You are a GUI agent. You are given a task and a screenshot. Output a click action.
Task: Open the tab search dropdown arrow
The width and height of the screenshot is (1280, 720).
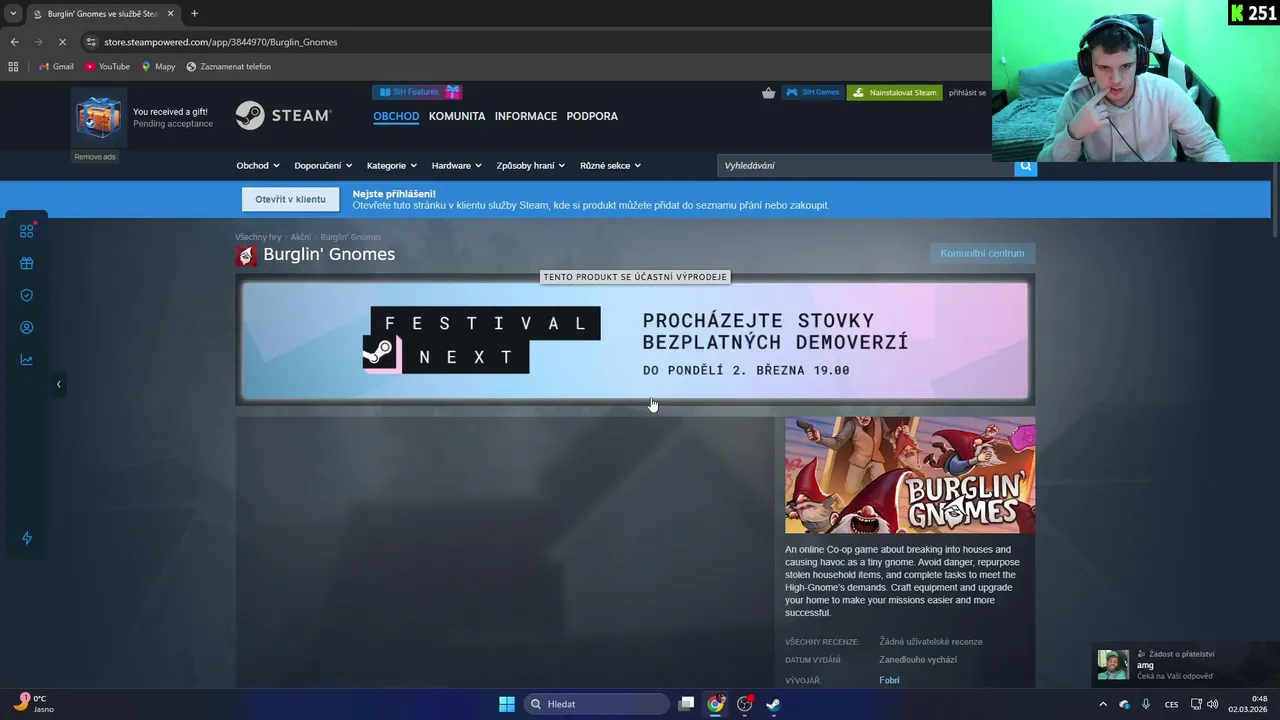tap(13, 14)
